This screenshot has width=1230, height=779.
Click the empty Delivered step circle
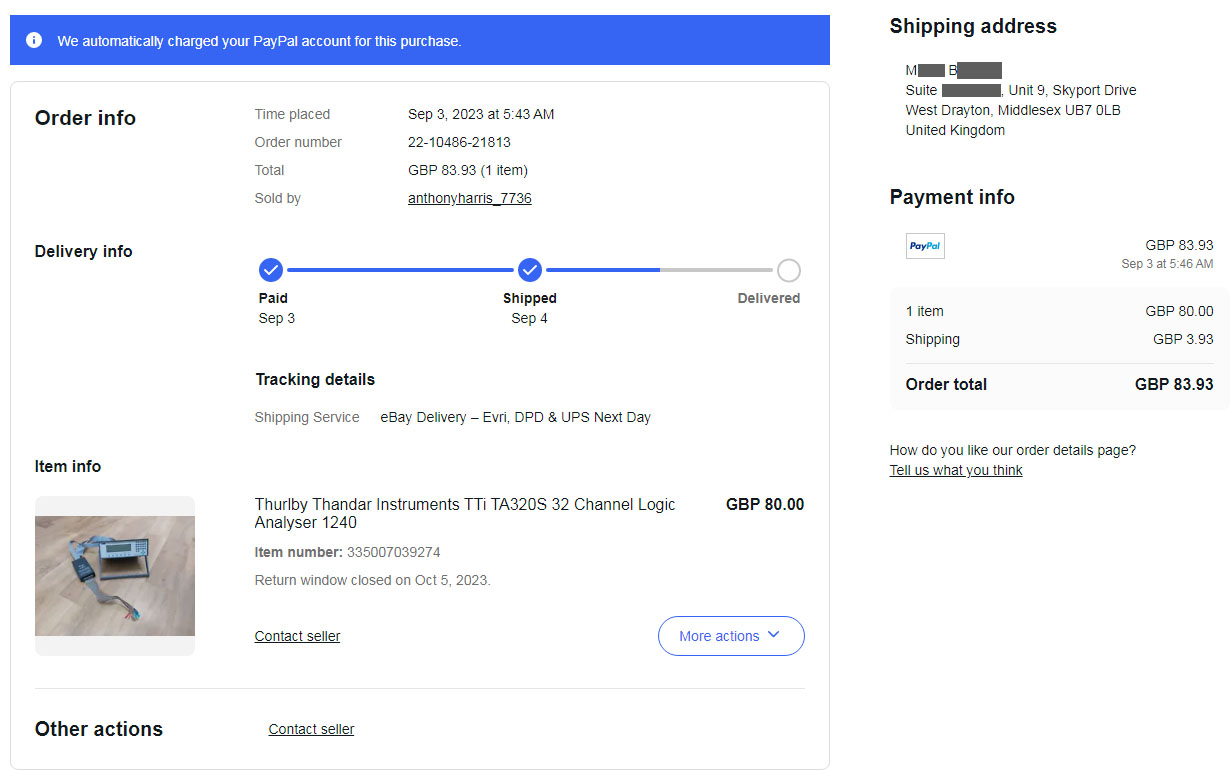coord(789,270)
